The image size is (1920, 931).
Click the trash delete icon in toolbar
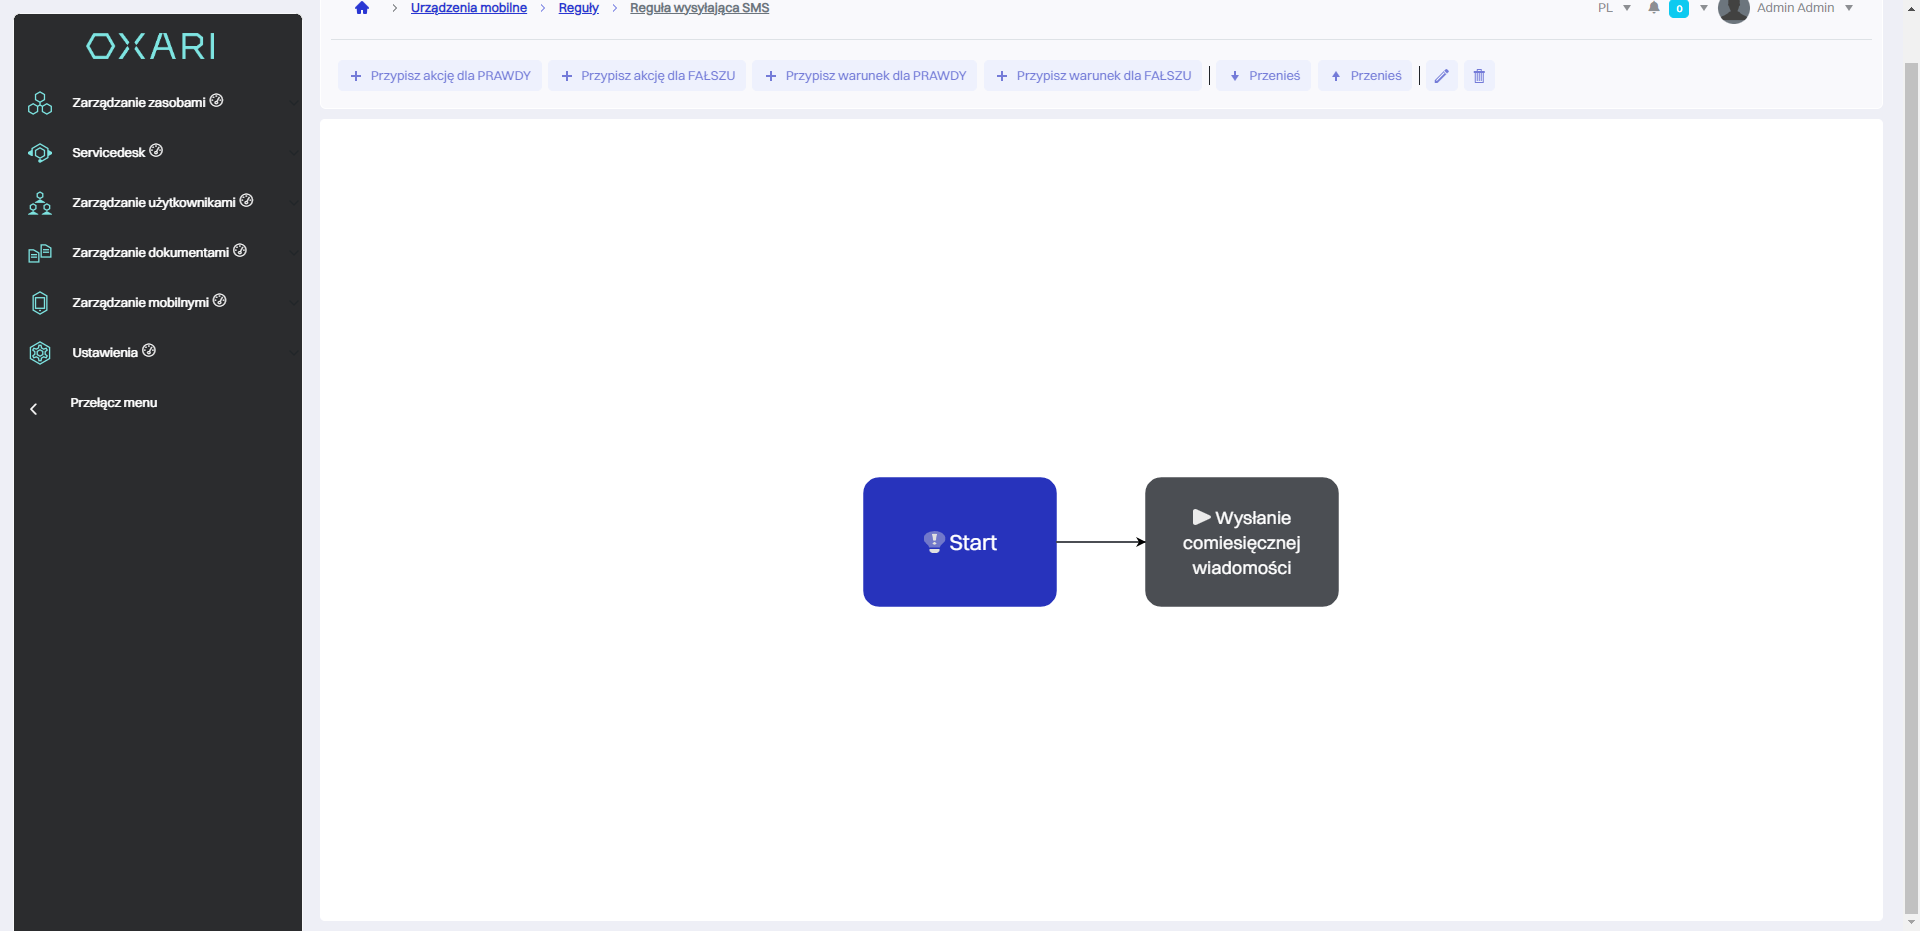click(x=1479, y=76)
